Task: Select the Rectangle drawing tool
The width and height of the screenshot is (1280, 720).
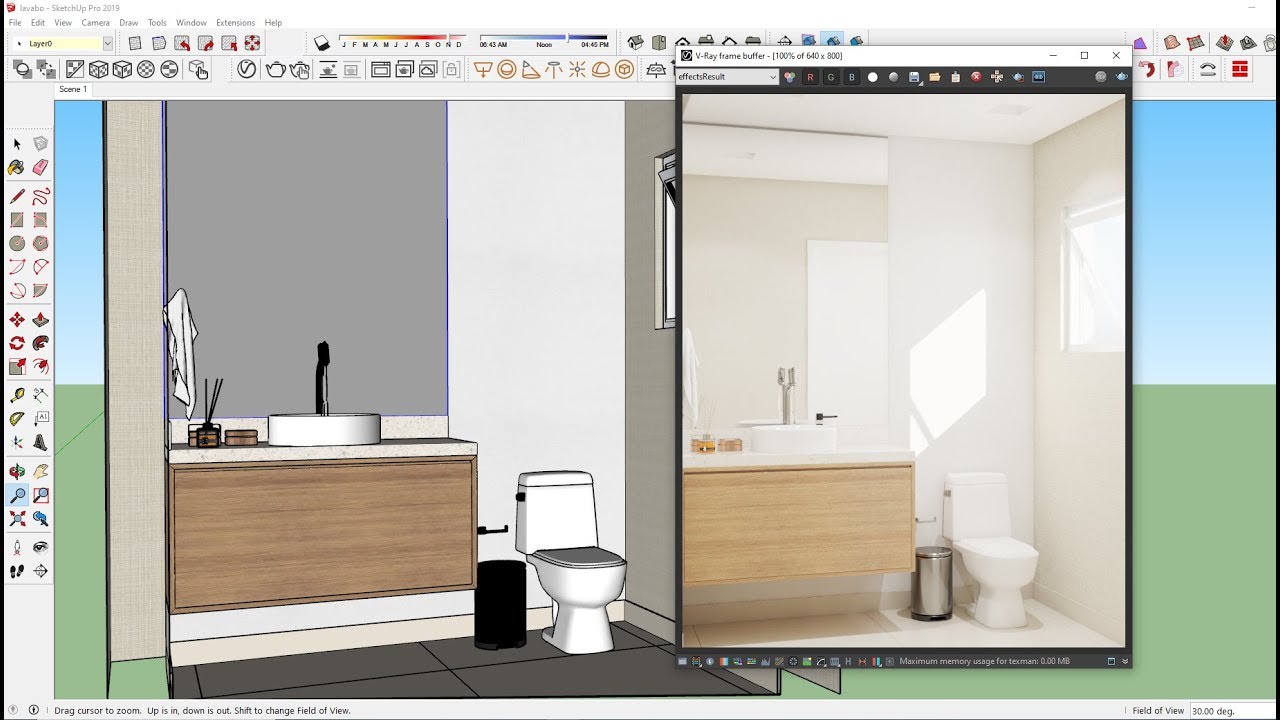Action: (17, 220)
